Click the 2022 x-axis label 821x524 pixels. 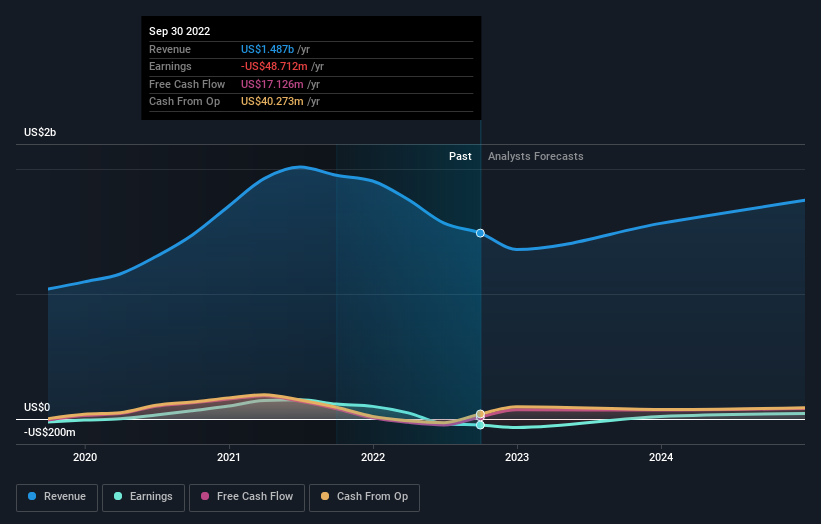click(x=373, y=457)
